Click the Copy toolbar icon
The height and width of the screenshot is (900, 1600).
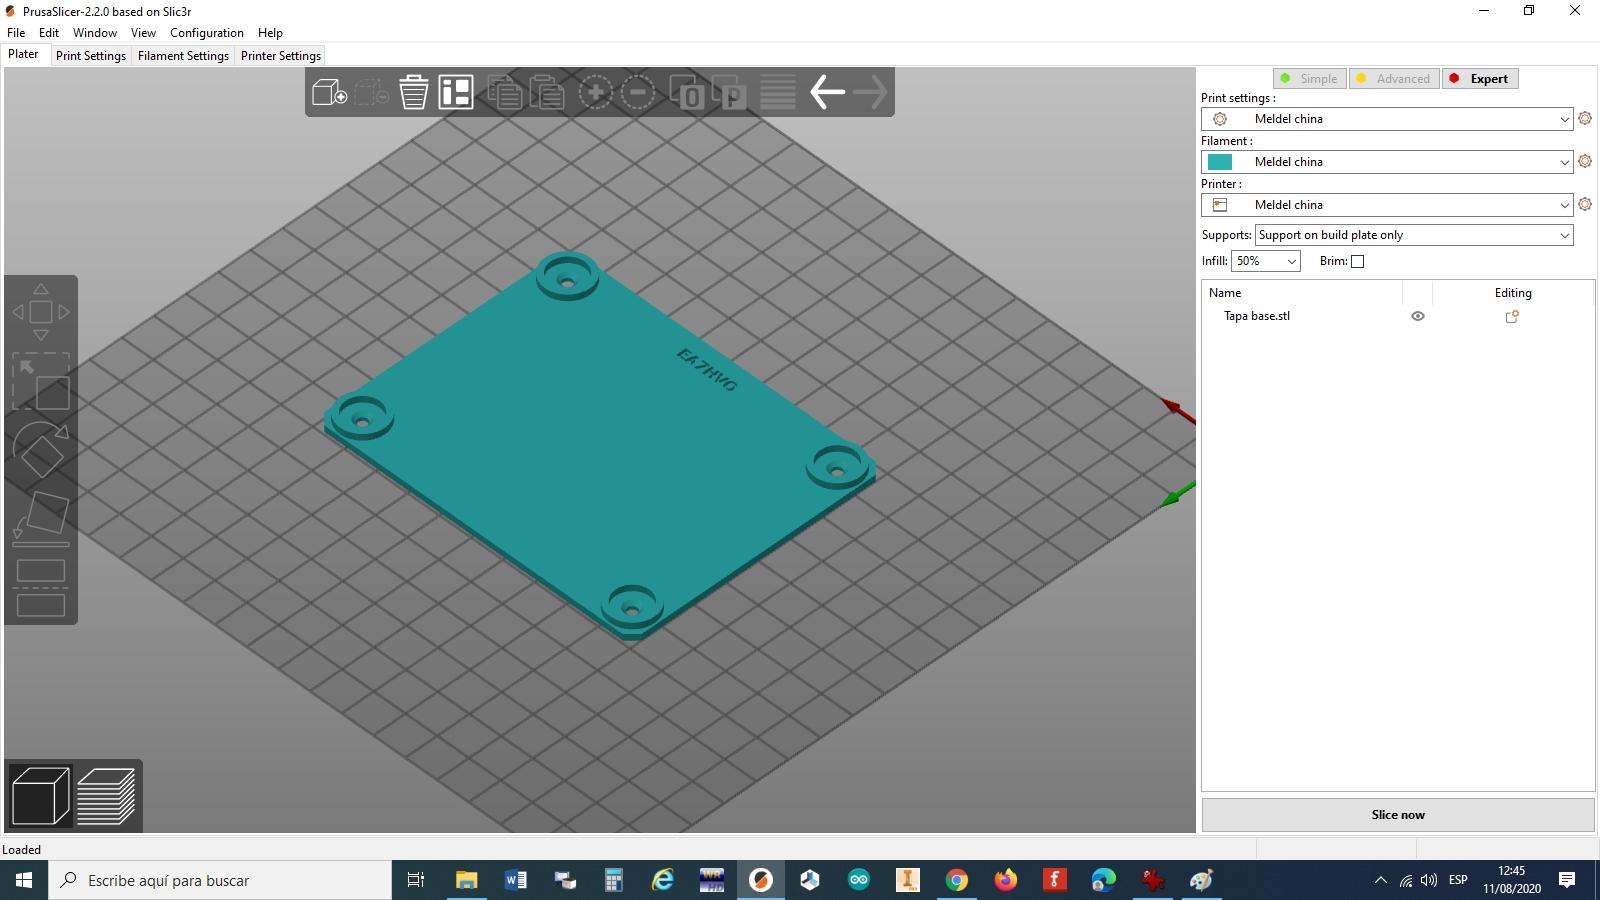click(x=505, y=93)
